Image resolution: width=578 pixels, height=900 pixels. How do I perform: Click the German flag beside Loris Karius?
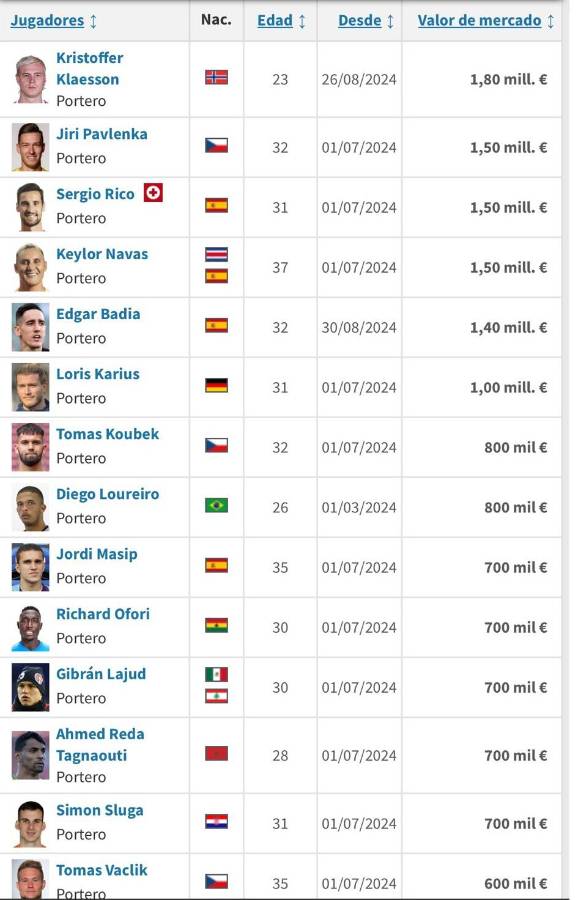217,387
